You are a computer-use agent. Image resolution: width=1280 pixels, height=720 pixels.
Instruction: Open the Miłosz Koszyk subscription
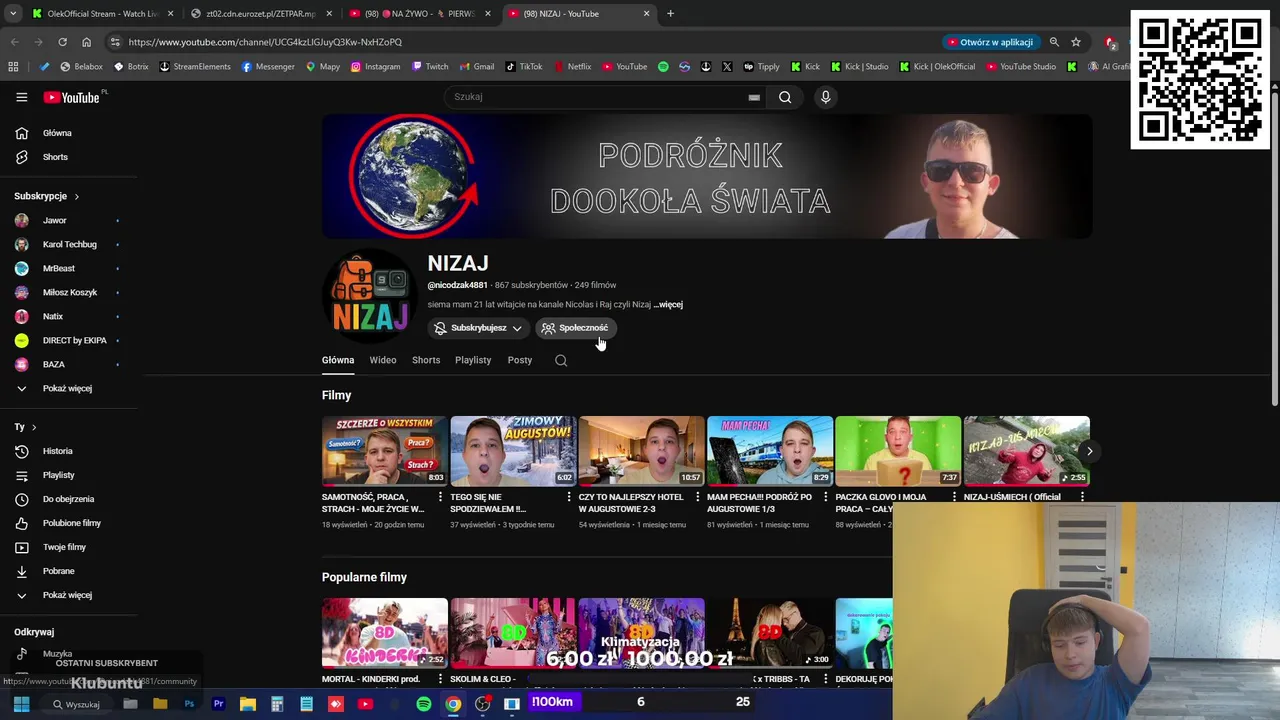point(68,292)
